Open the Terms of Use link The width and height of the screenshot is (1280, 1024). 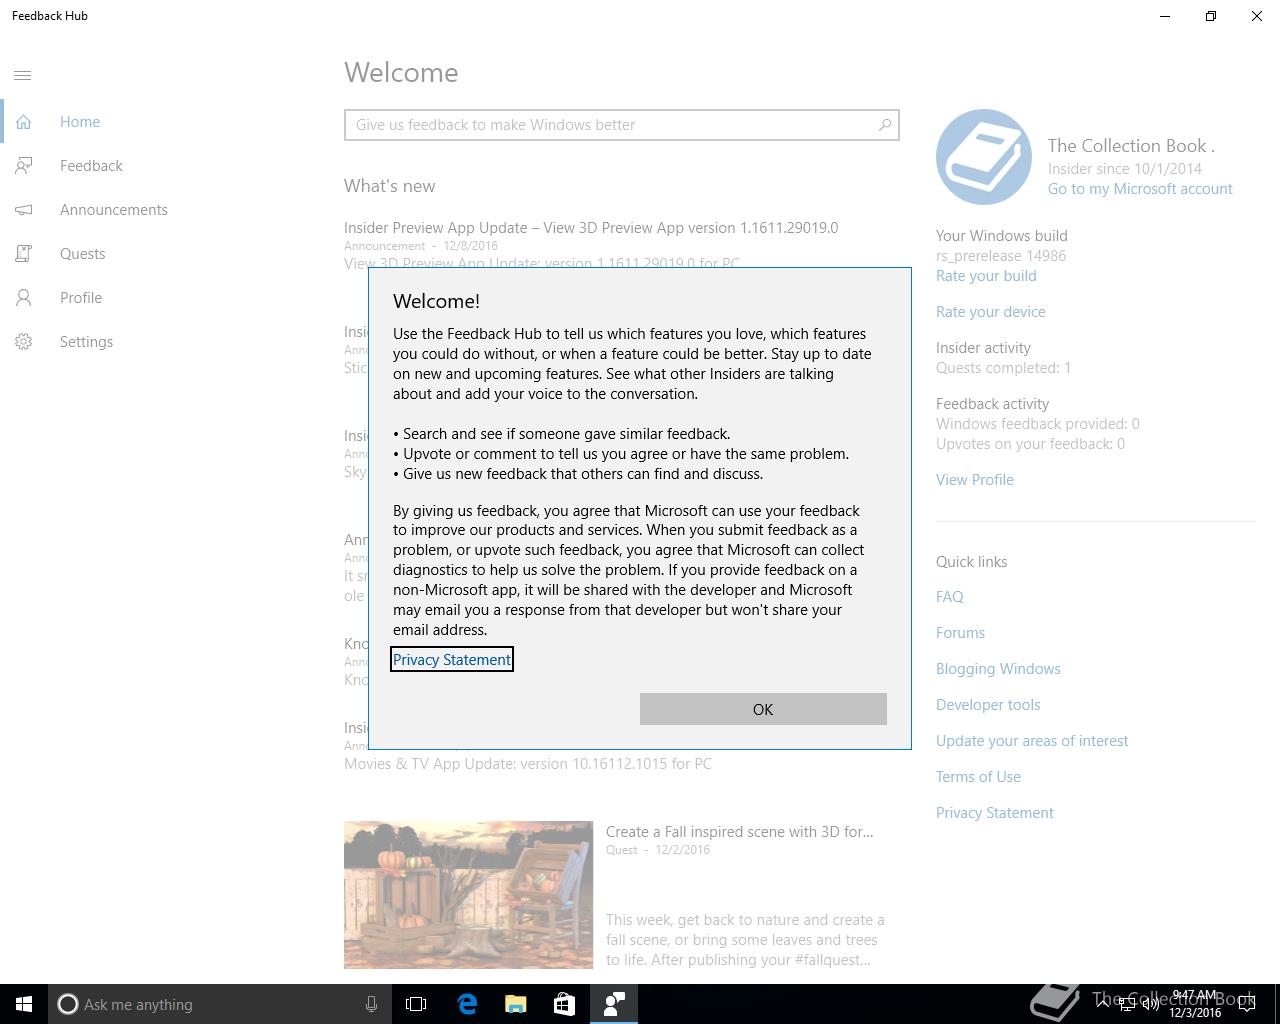point(978,777)
